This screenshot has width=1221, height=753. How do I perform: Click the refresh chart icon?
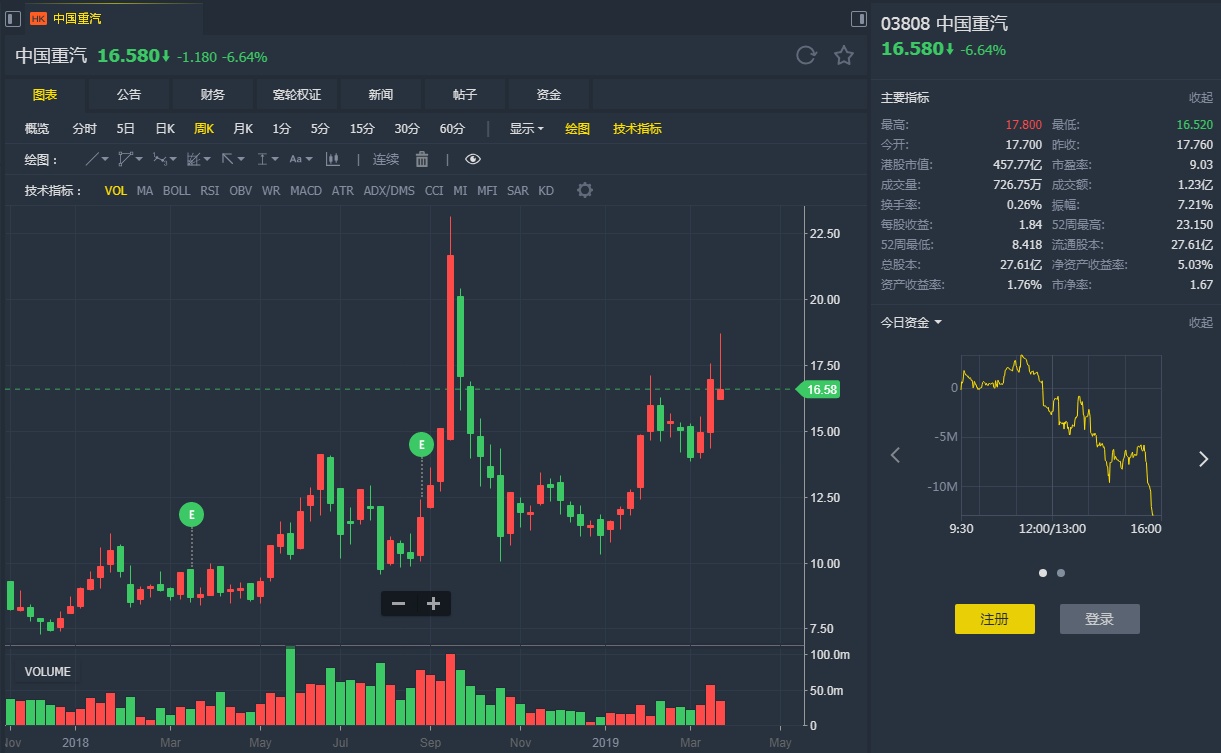coord(806,56)
